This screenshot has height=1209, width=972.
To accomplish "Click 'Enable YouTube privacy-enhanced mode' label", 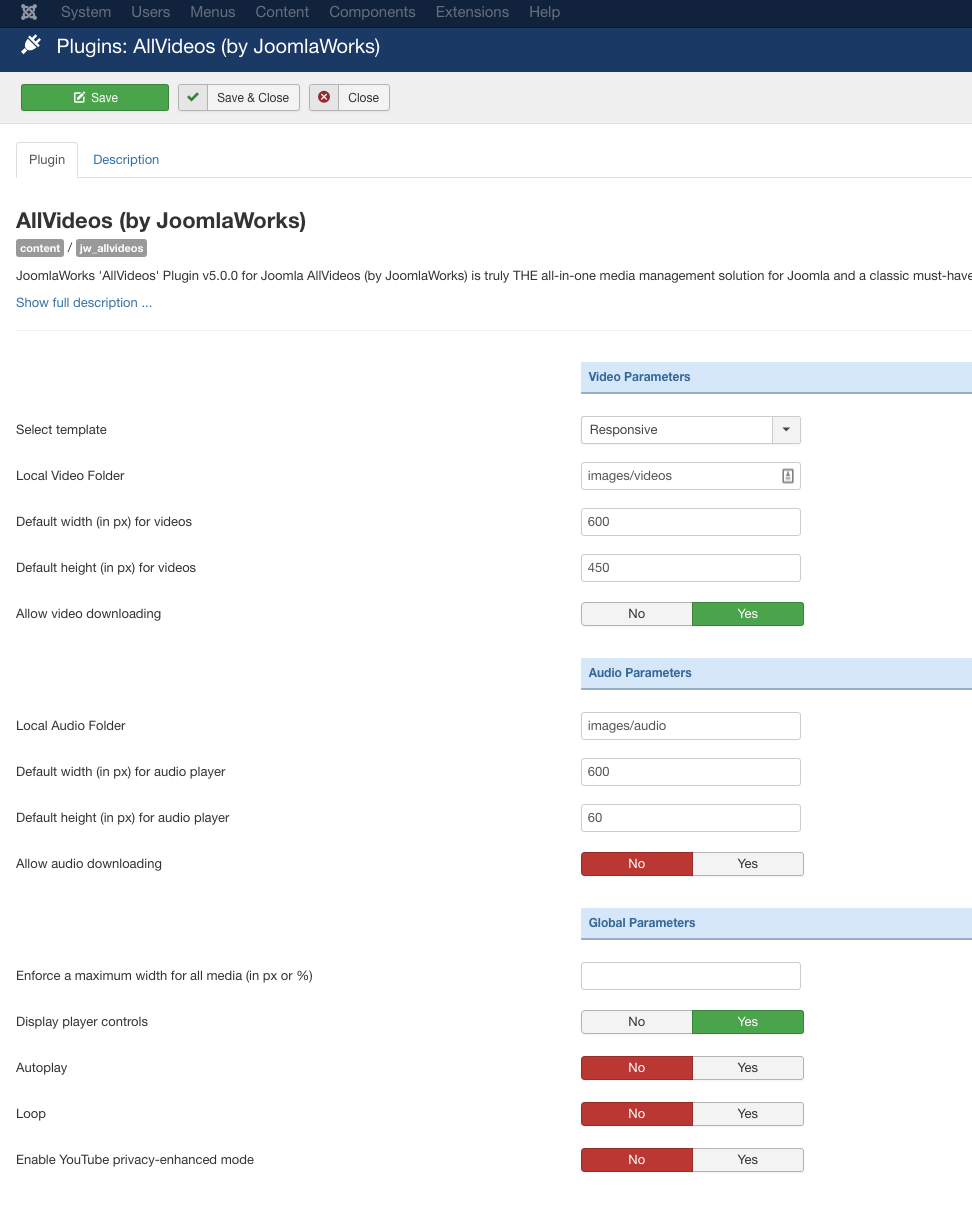I will (x=135, y=1160).
